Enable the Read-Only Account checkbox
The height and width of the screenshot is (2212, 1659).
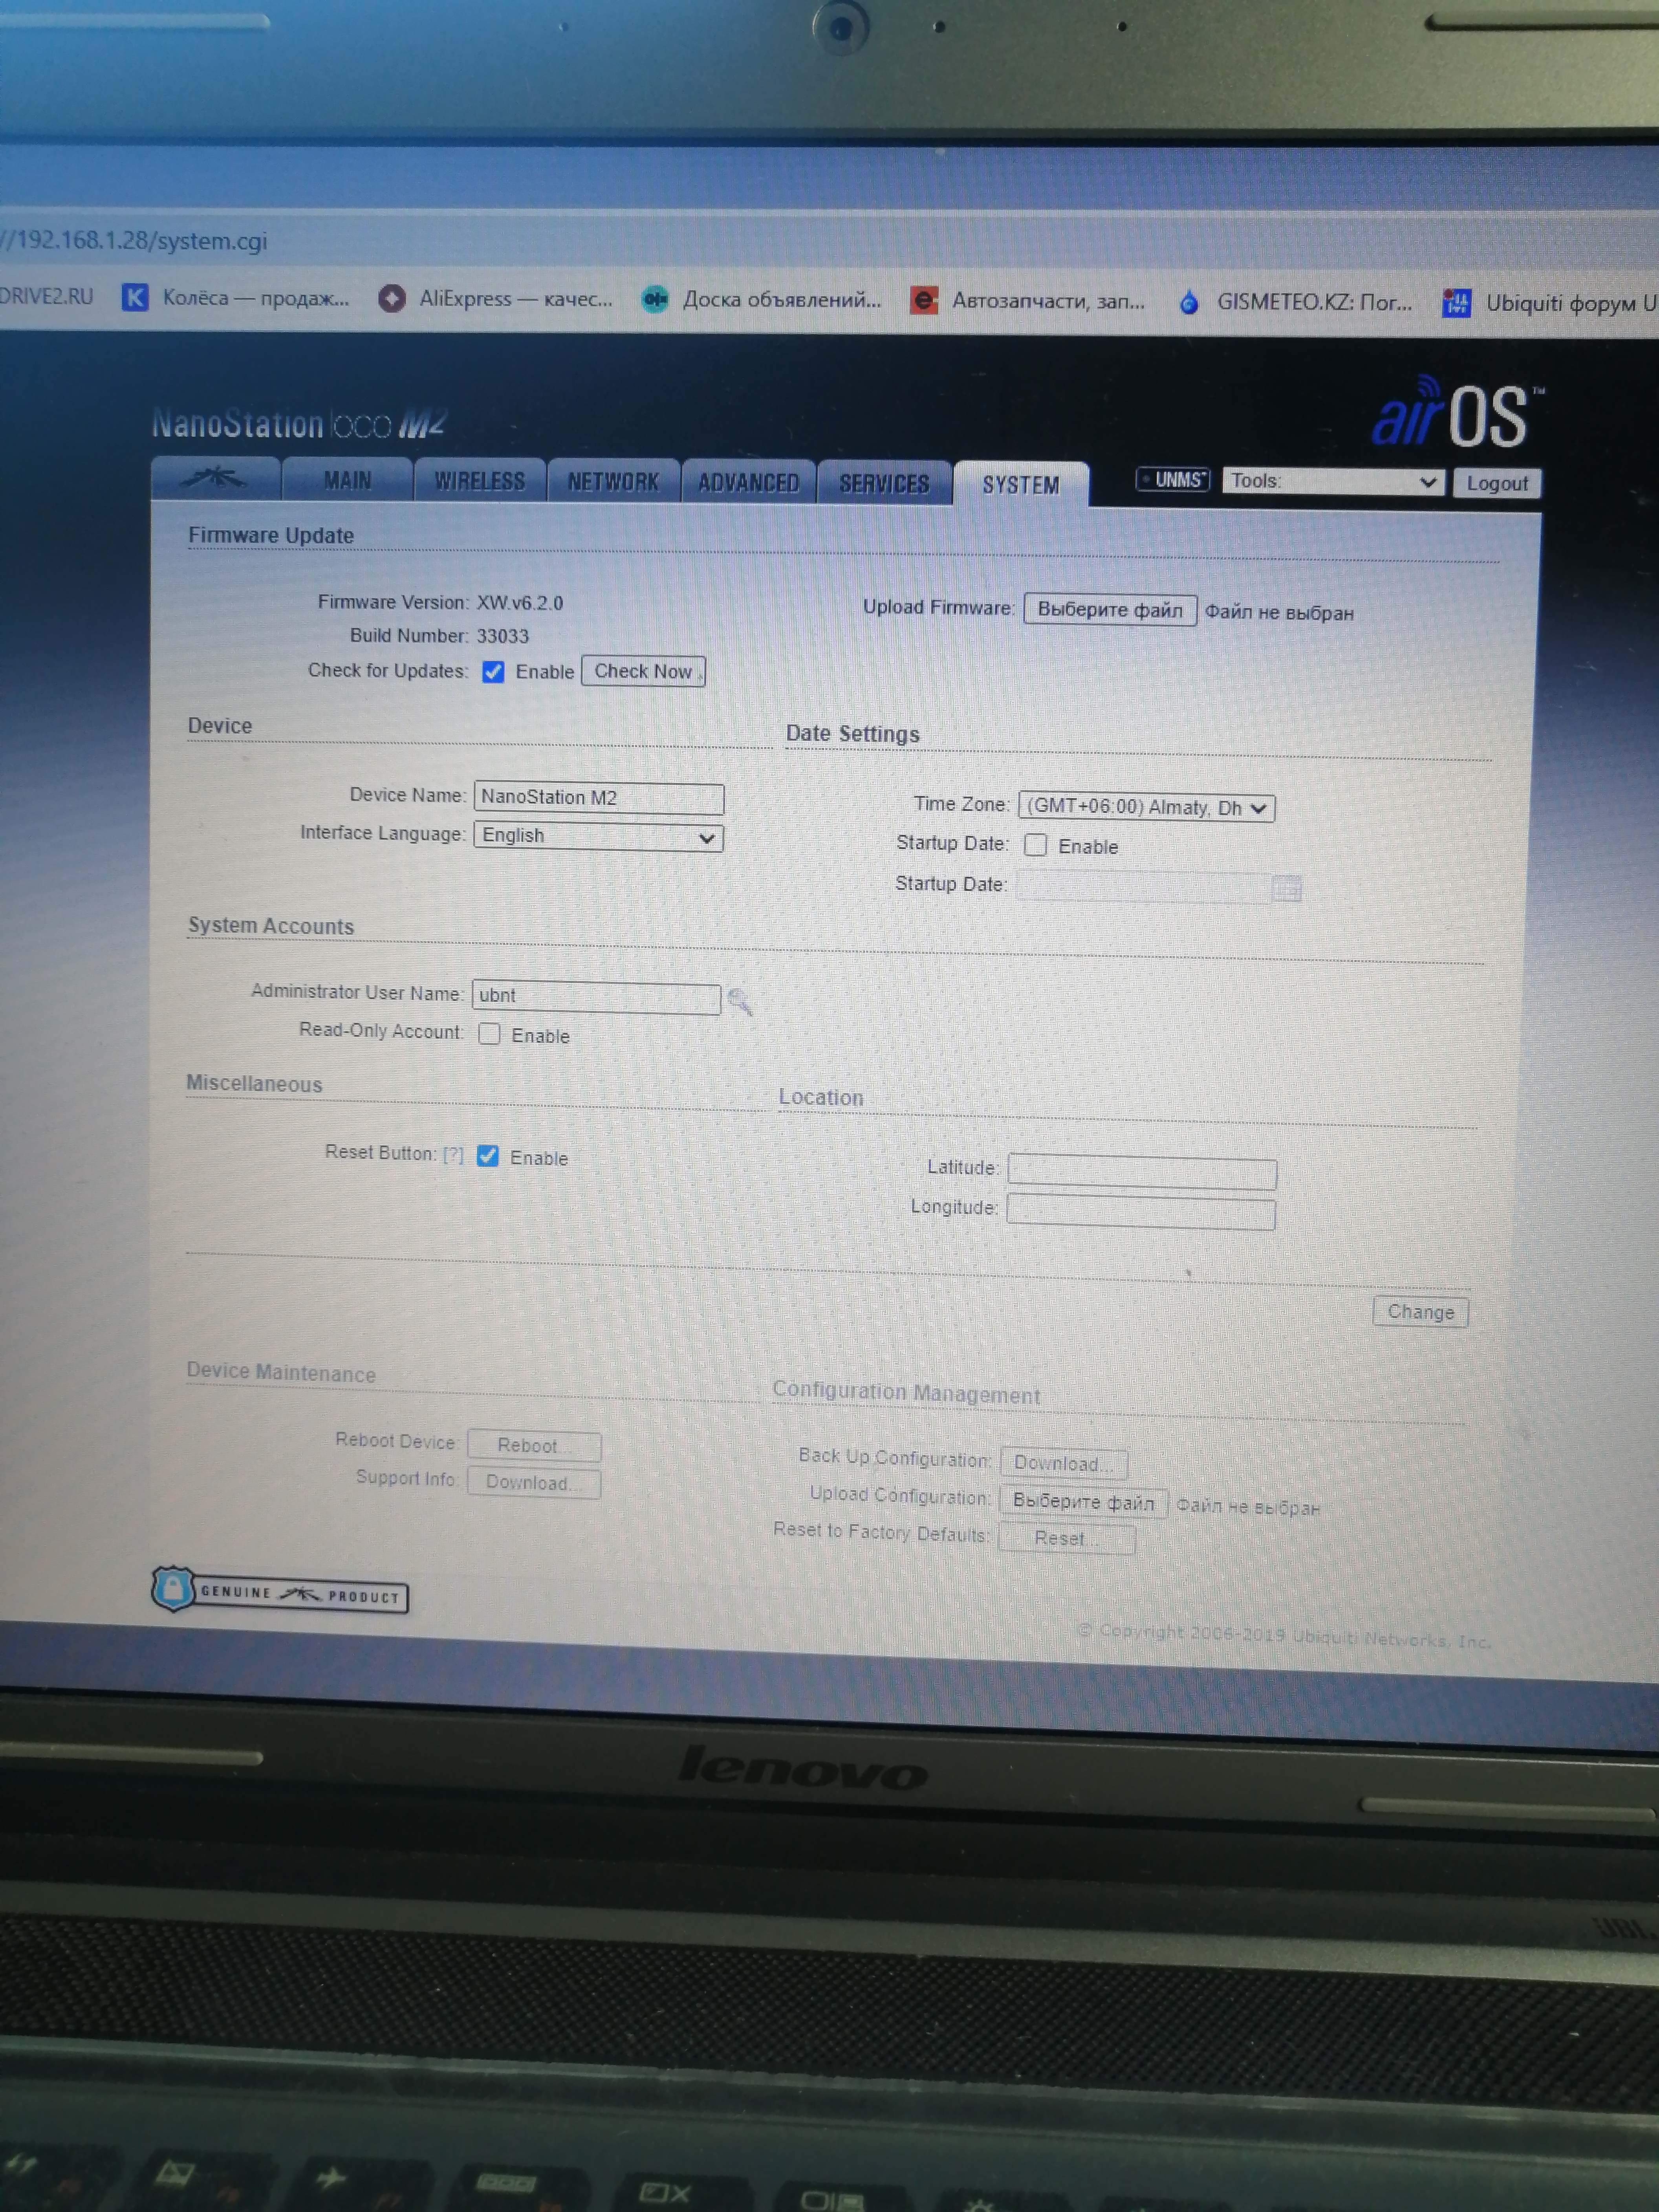tap(489, 1034)
